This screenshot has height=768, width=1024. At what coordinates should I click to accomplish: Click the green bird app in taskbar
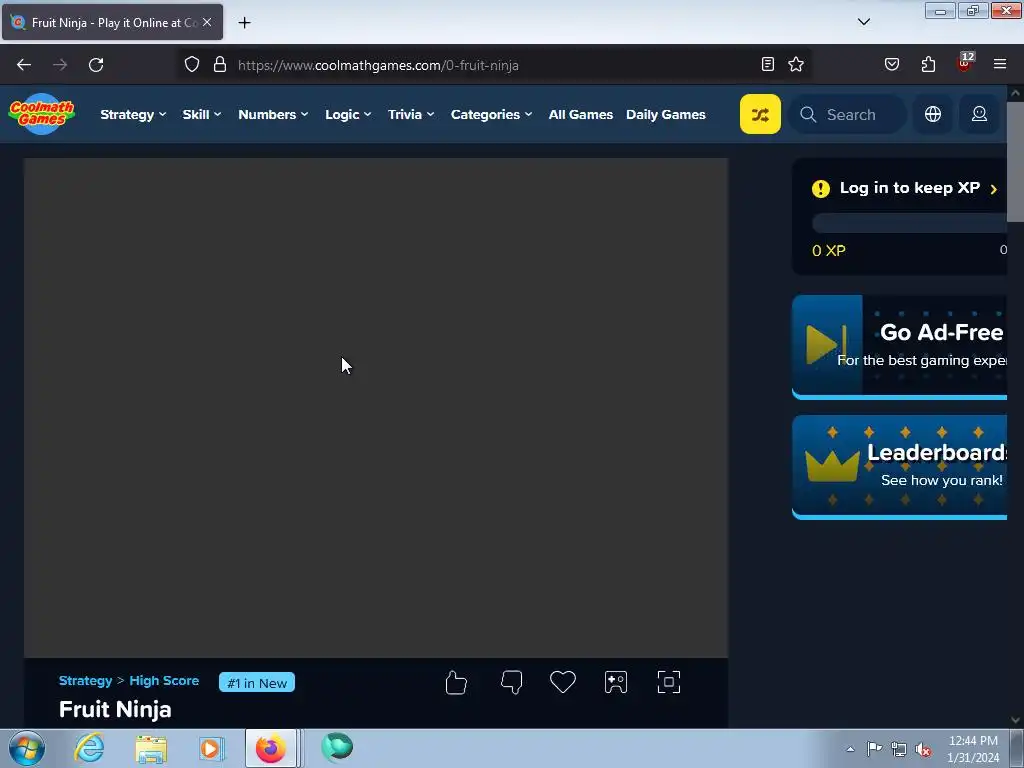(337, 748)
